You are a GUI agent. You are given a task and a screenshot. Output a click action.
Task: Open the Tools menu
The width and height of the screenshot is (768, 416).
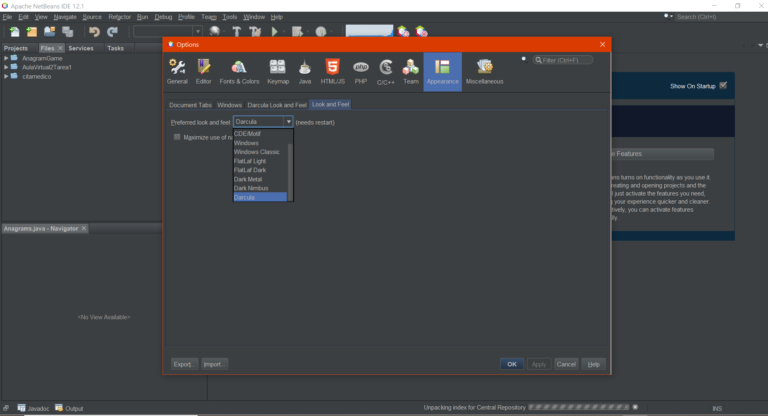229,17
